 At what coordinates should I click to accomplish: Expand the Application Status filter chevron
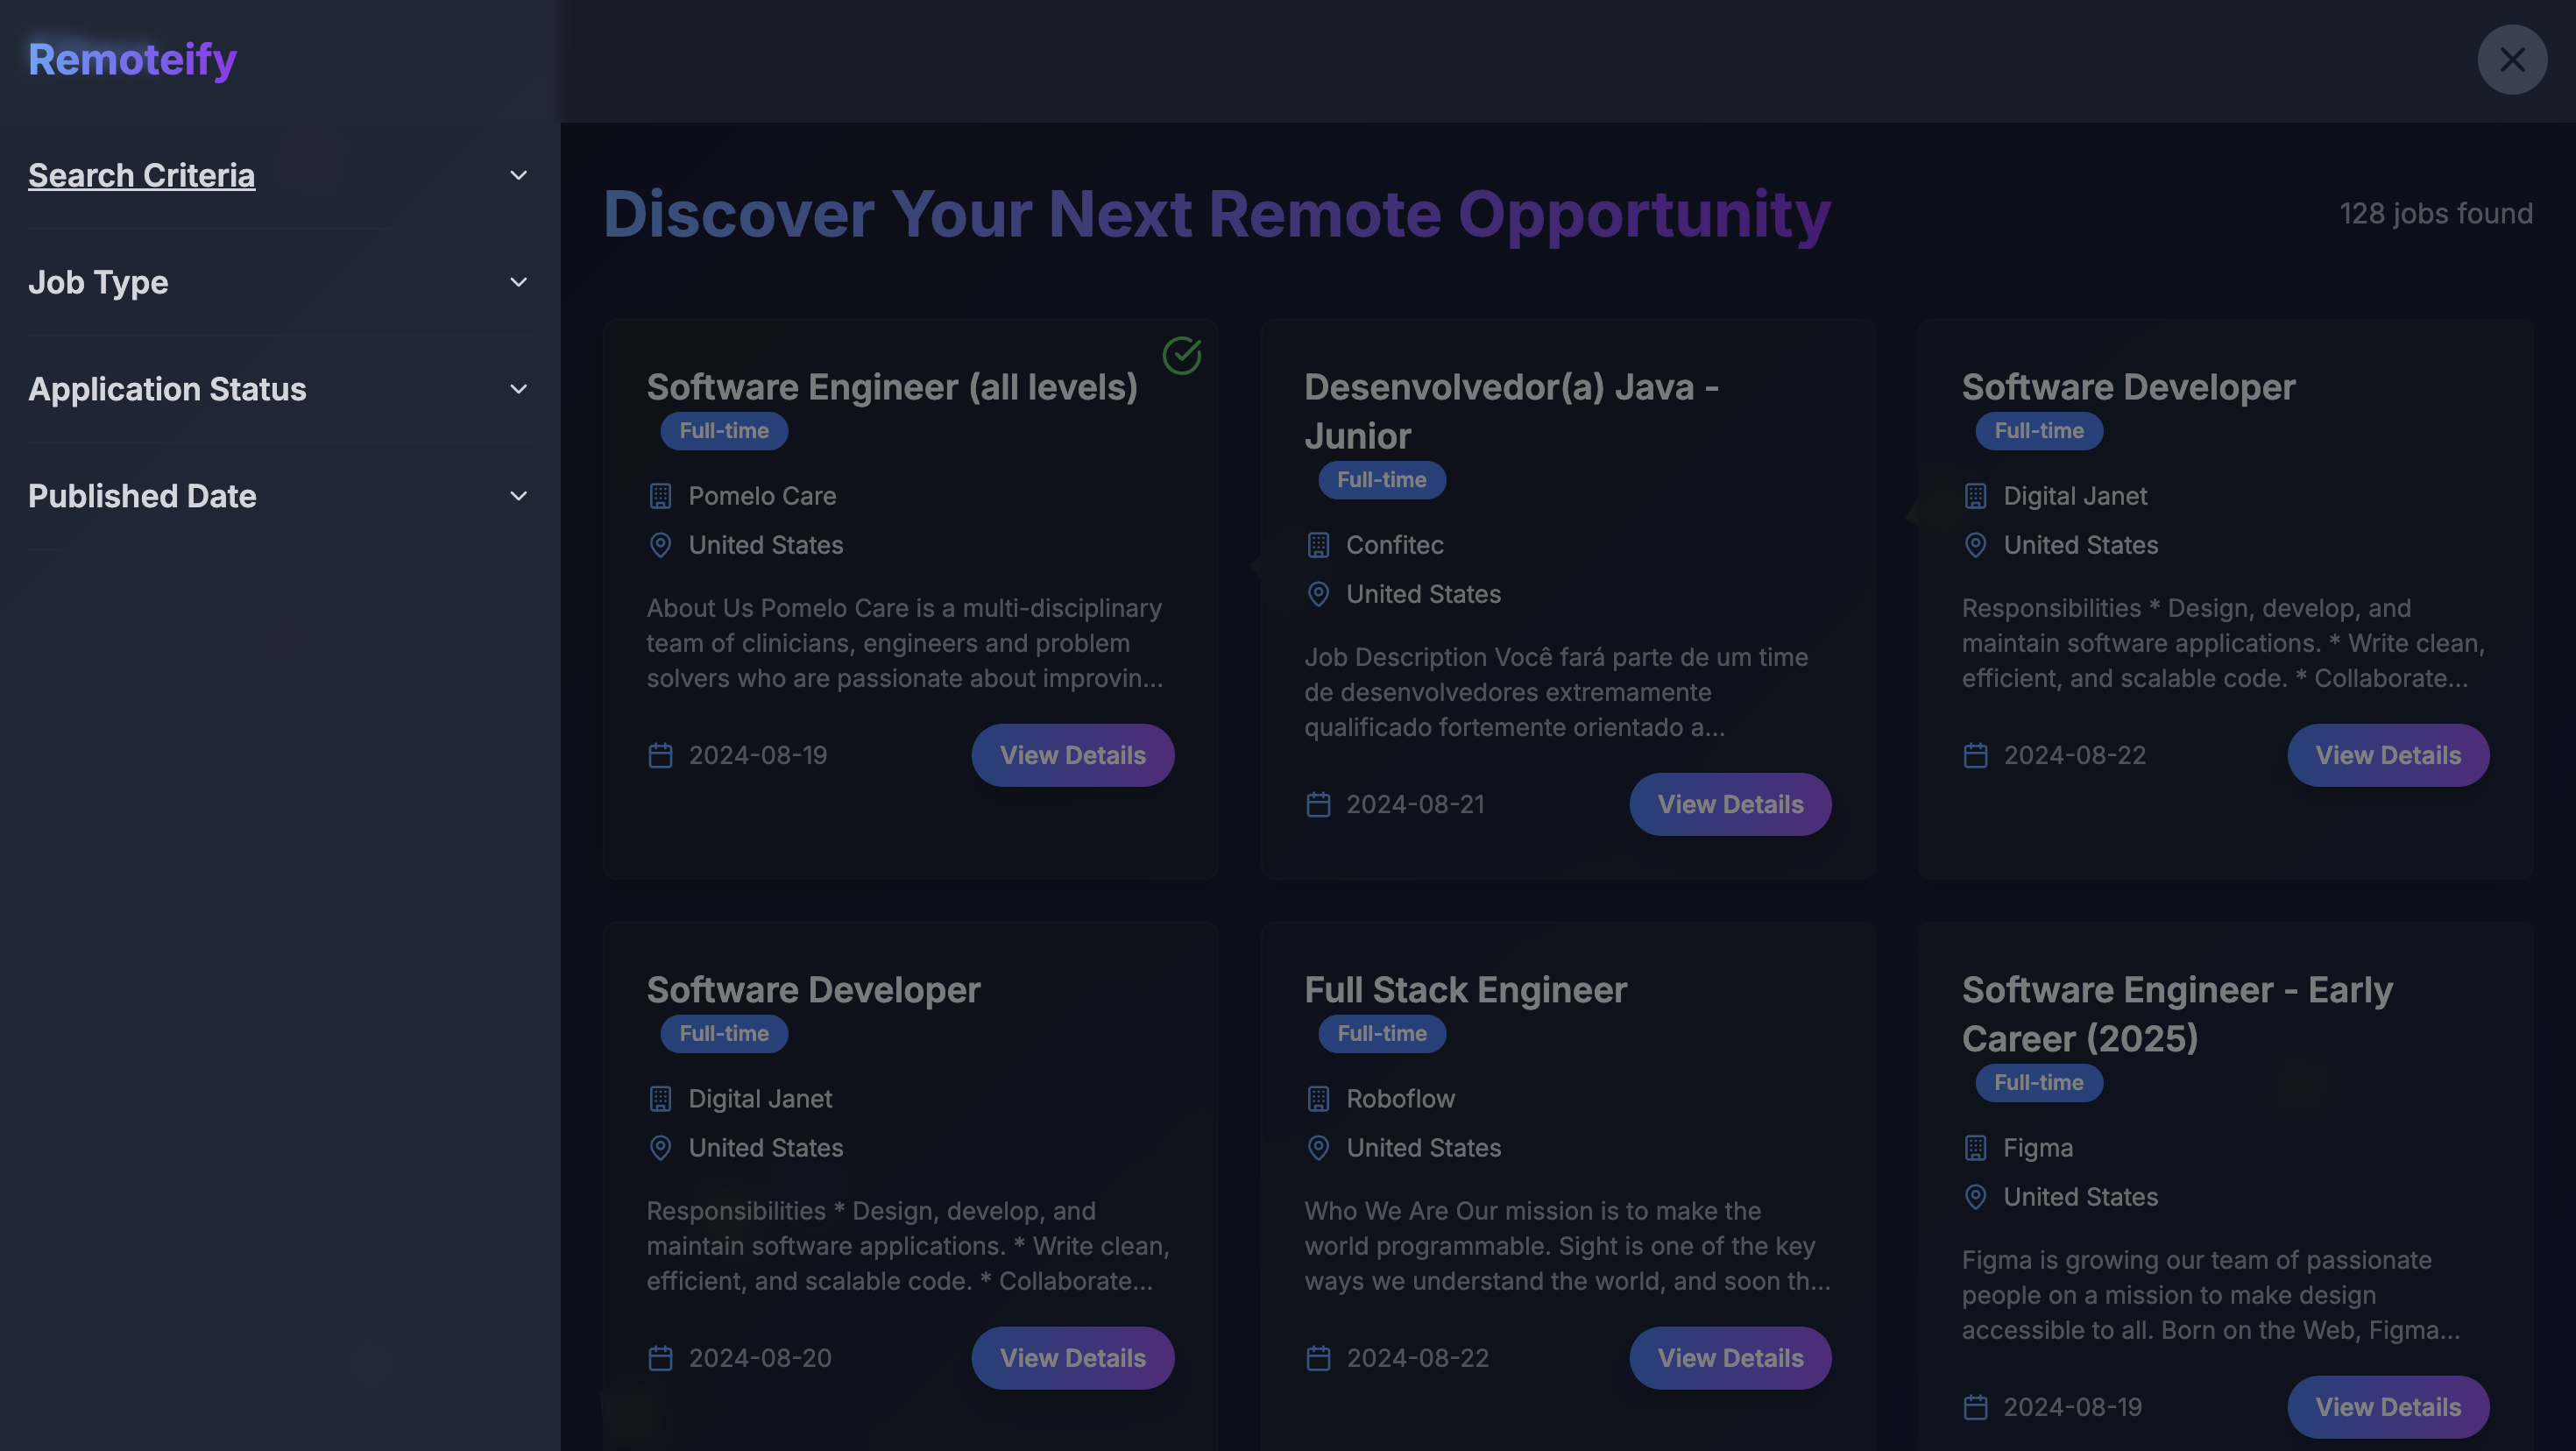(x=518, y=389)
